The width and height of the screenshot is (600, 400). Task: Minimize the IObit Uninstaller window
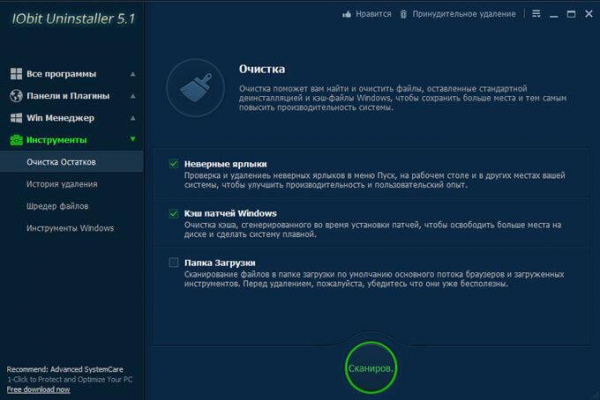tap(554, 15)
